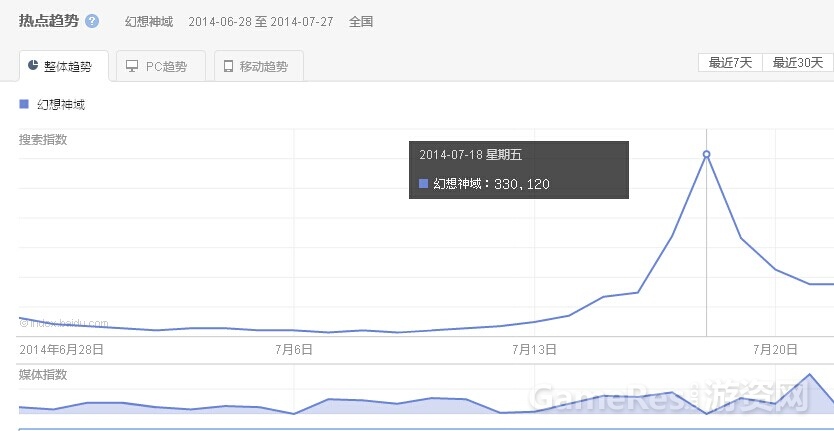
Task: Switch to the 整体趋势 tab
Action: 63,66
